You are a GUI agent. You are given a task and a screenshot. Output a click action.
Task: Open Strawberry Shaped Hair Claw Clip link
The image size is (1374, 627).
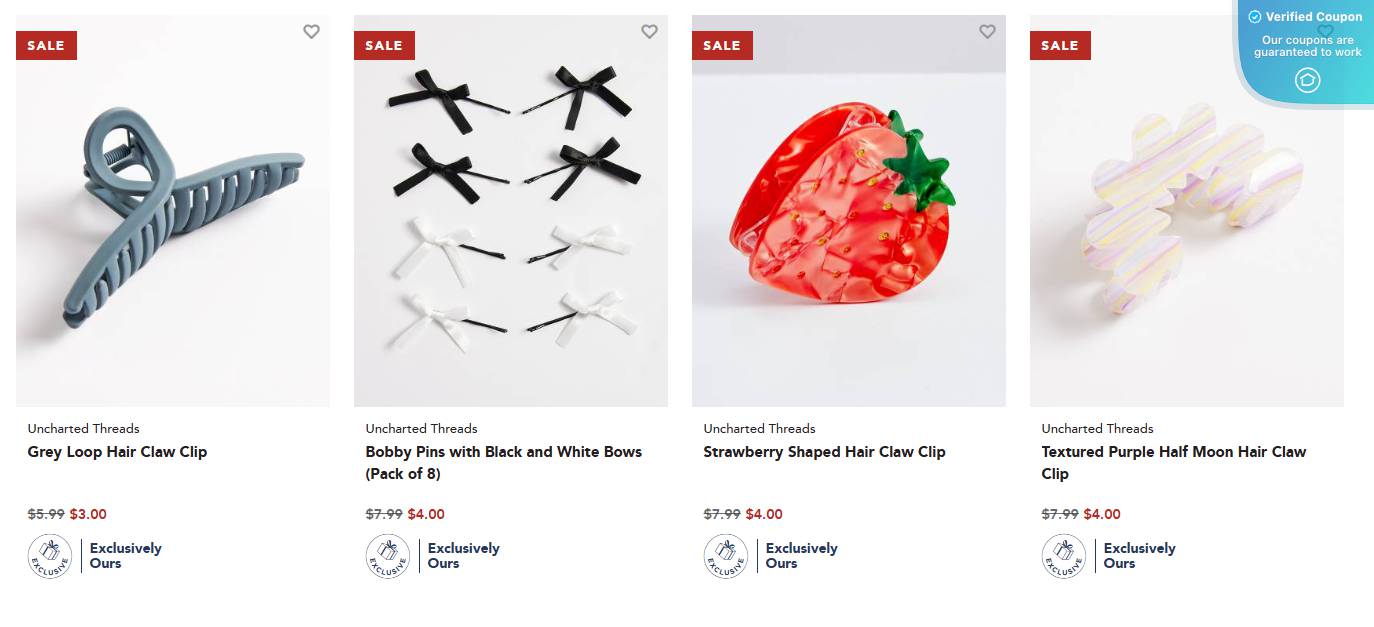coord(824,452)
